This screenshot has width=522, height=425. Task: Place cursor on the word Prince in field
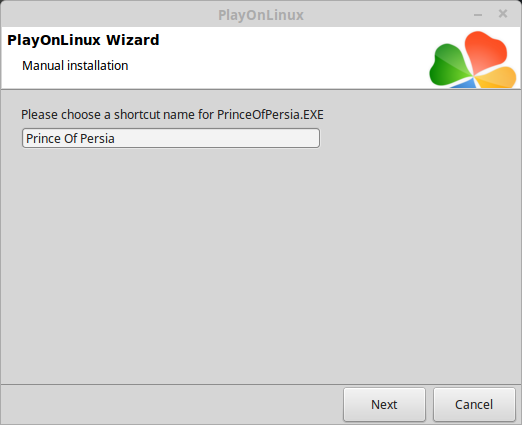point(44,138)
